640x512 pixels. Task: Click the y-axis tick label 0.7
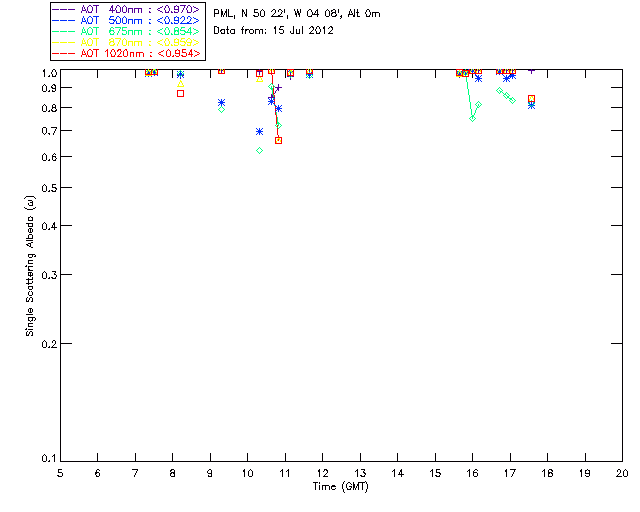49,131
